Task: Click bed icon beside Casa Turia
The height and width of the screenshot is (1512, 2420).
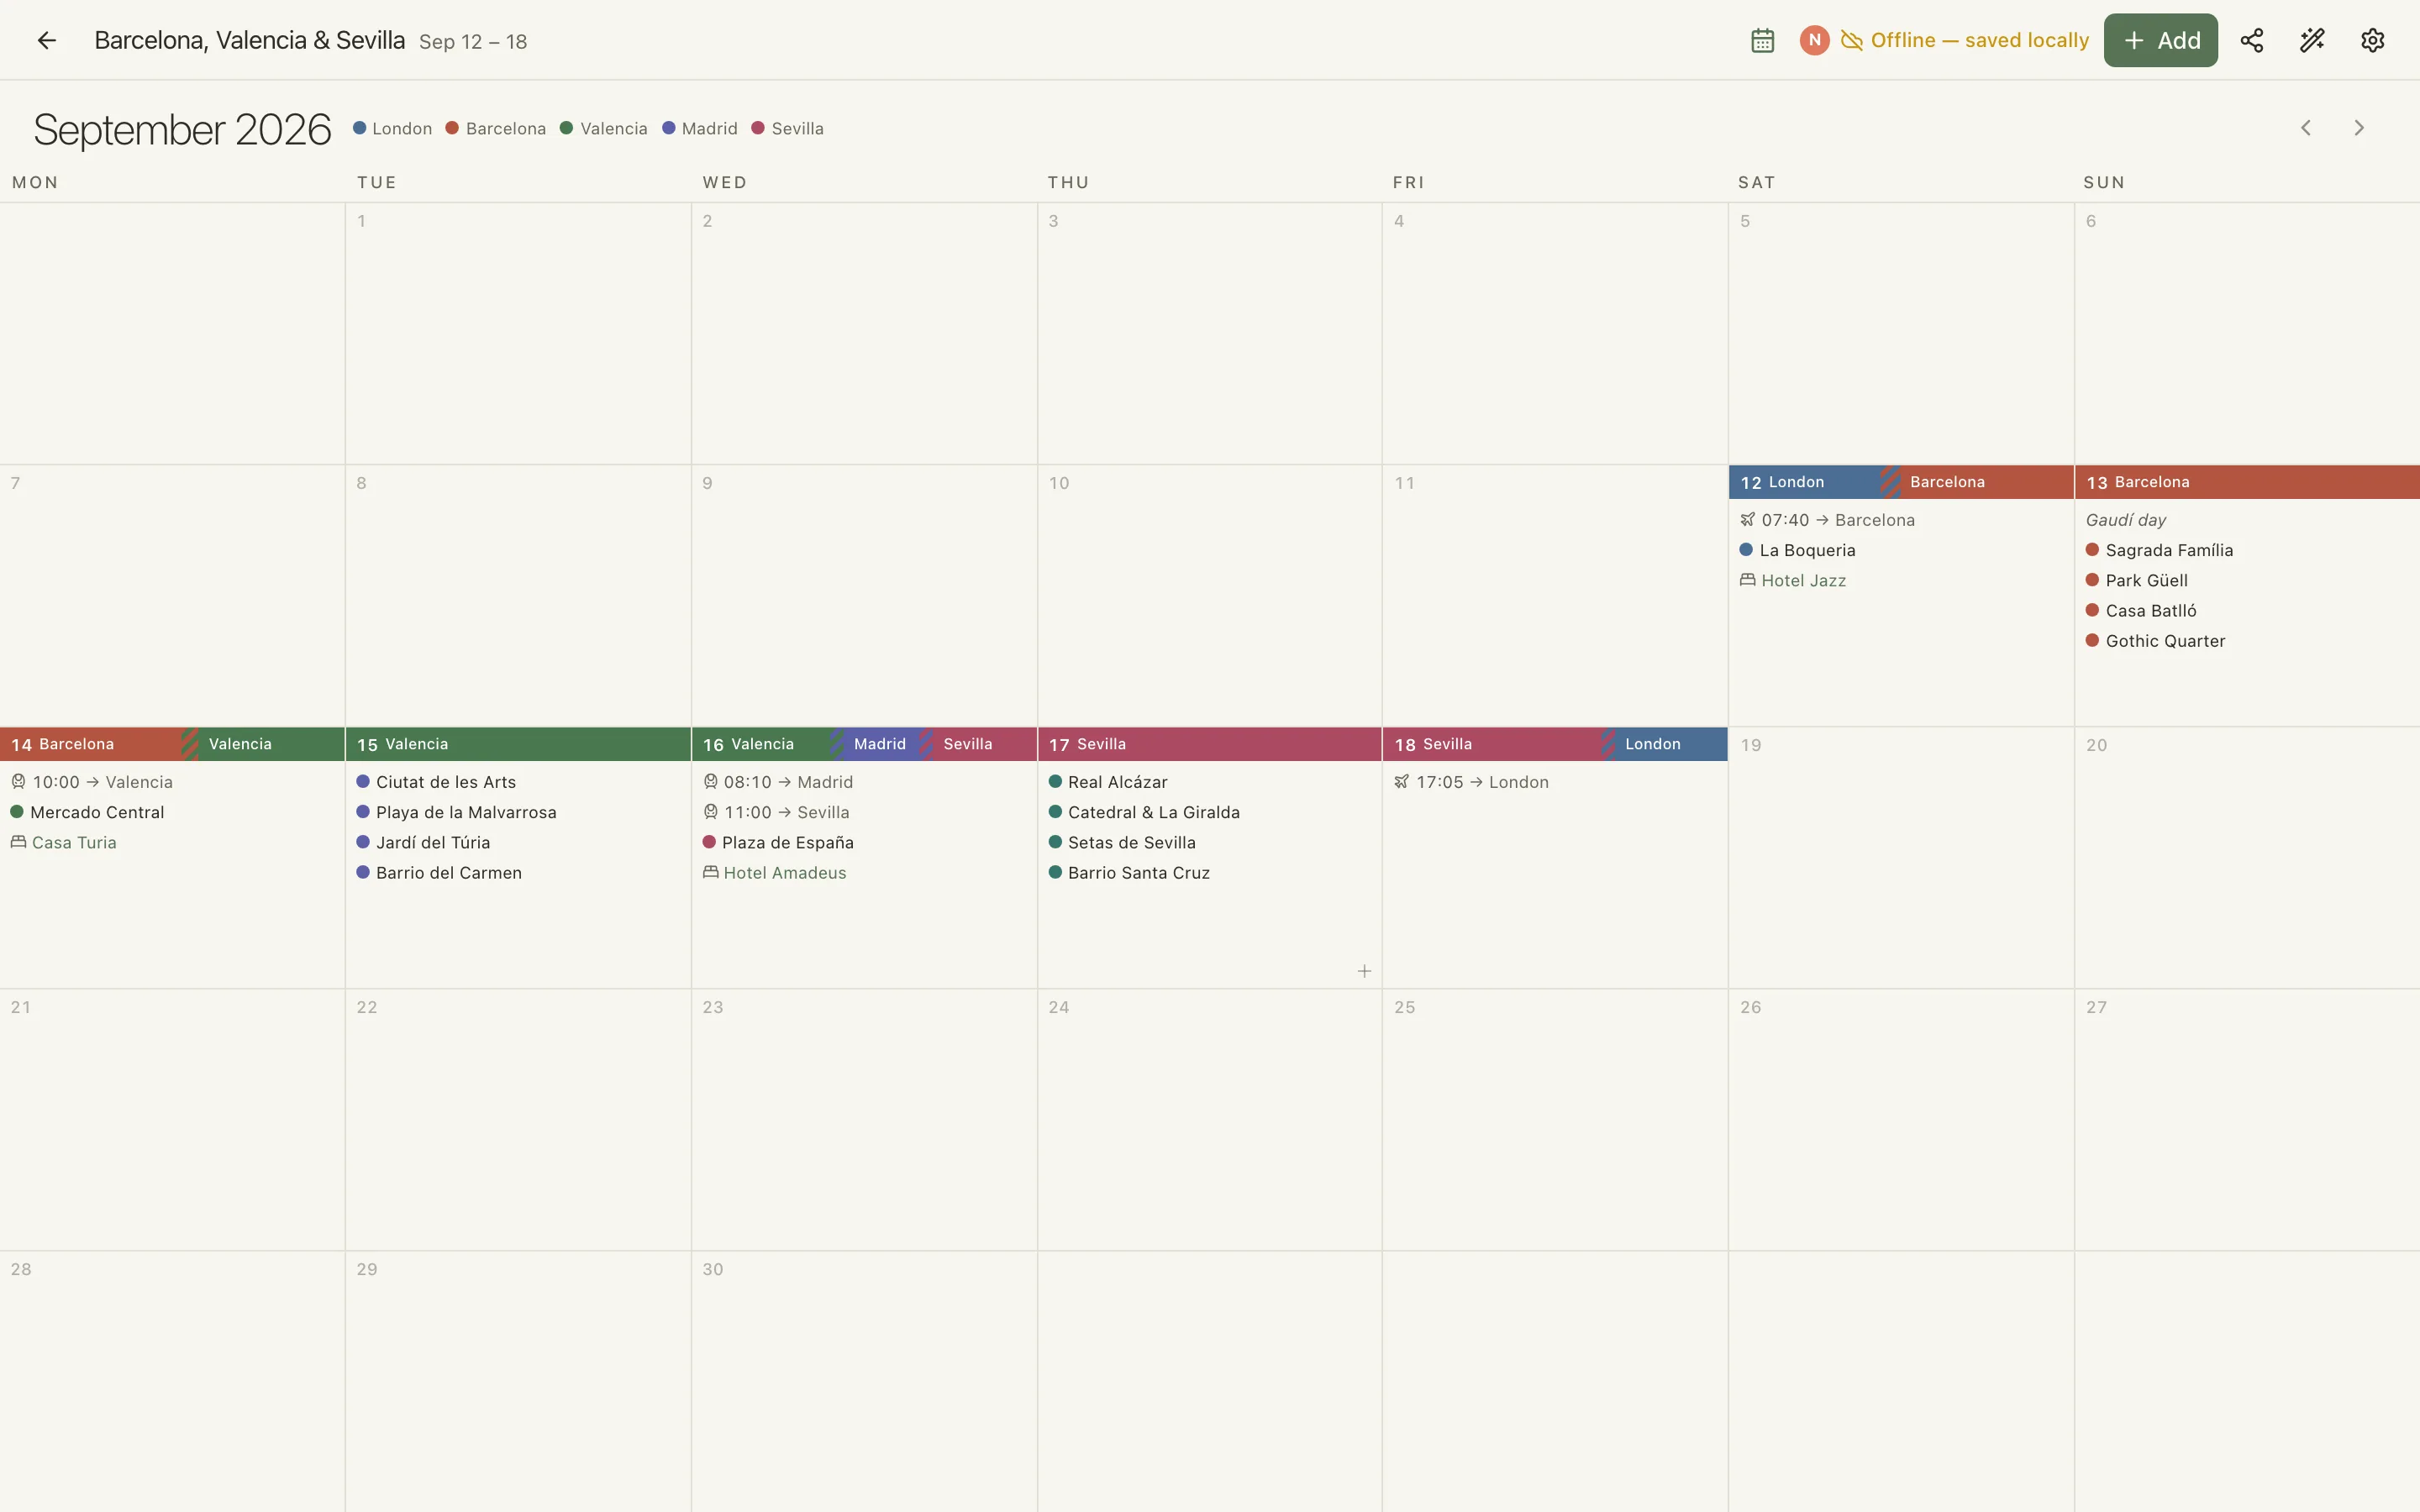Action: coord(18,842)
